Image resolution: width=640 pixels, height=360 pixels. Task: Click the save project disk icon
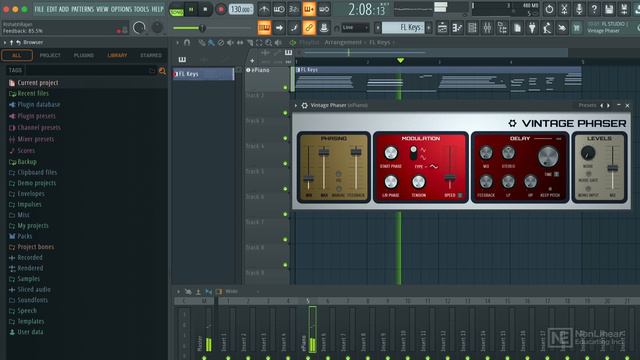click(609, 9)
